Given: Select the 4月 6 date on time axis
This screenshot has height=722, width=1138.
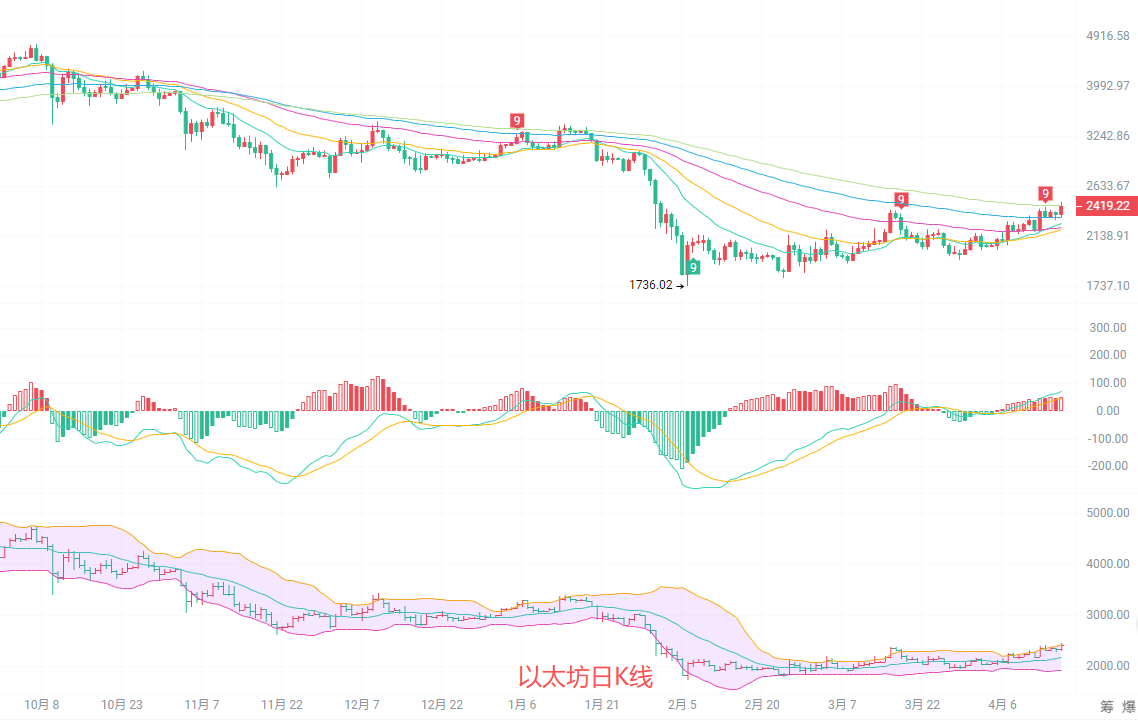Looking at the screenshot, I should [x=1000, y=704].
